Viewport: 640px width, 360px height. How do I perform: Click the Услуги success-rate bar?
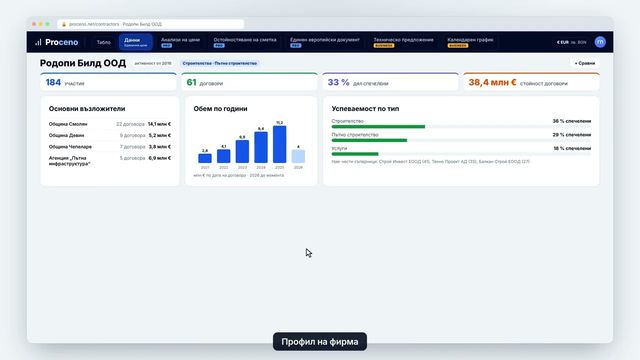point(461,154)
